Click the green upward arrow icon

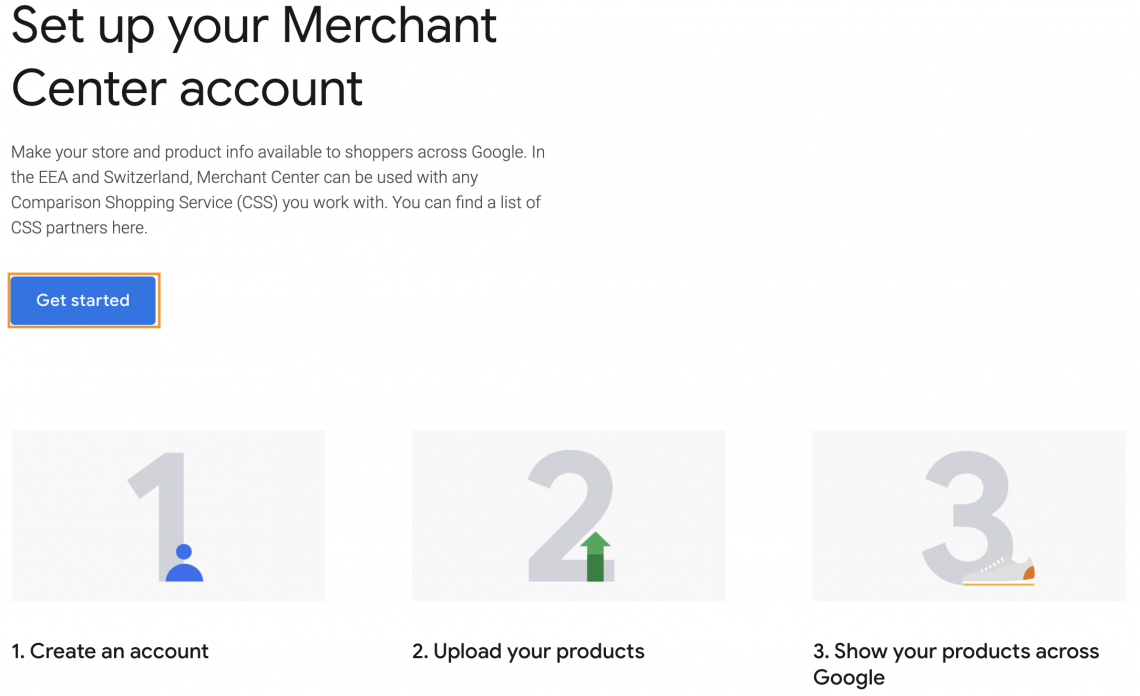pyautogui.click(x=595, y=556)
